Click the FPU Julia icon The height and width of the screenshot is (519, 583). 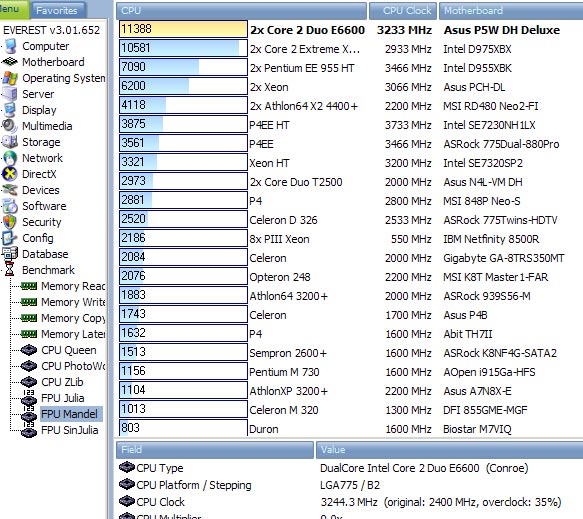pyautogui.click(x=29, y=398)
